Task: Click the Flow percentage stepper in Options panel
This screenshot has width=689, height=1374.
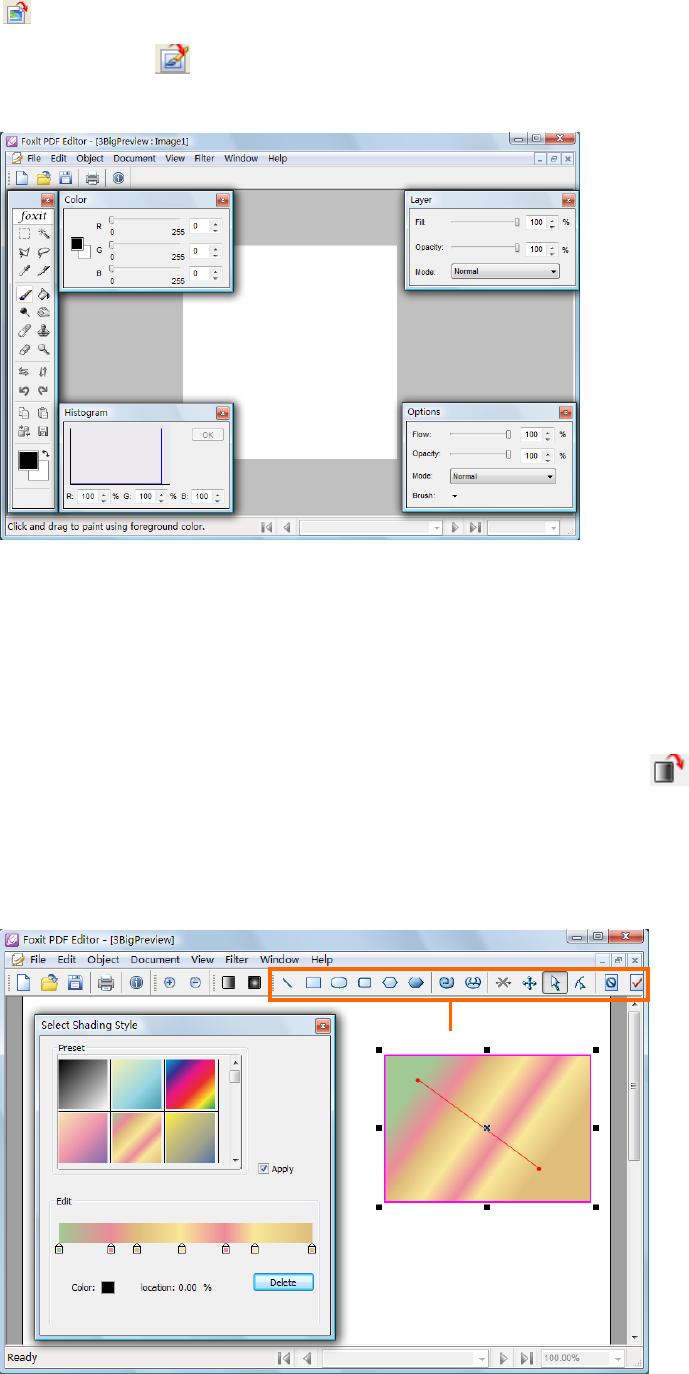Action: [x=547, y=435]
